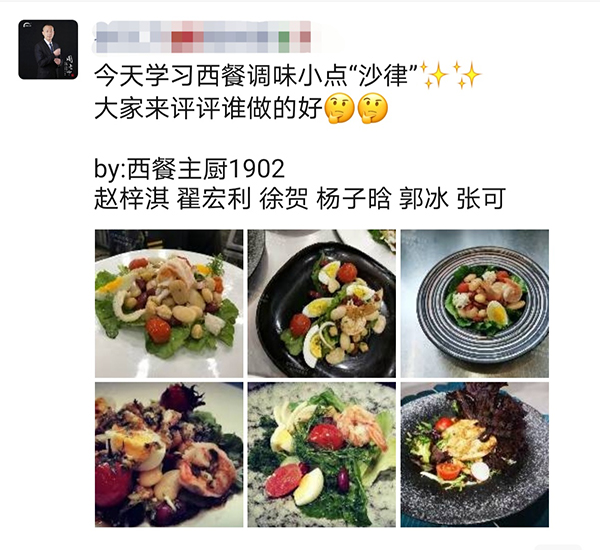Click the first thinking-face emoji
Image resolution: width=600 pixels, height=550 pixels.
click(339, 109)
